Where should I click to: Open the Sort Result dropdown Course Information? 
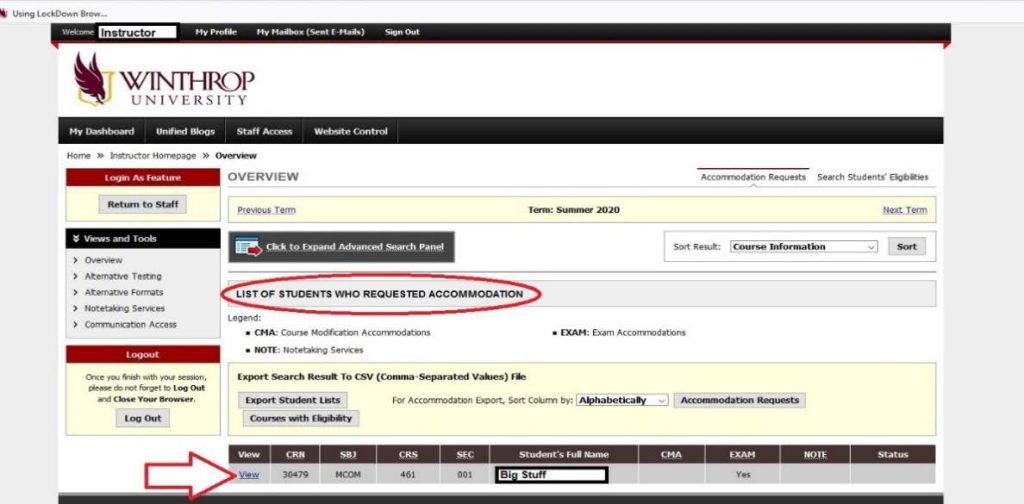click(803, 247)
